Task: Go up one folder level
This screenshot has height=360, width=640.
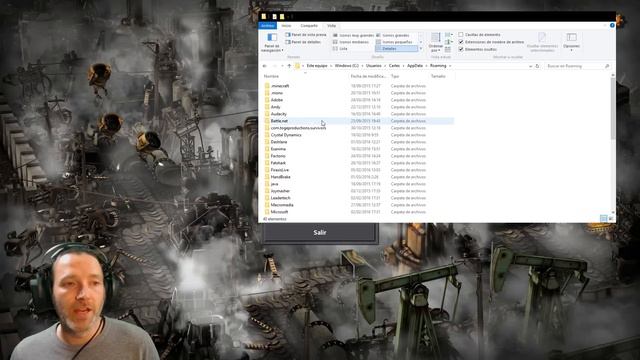Action: [x=289, y=66]
